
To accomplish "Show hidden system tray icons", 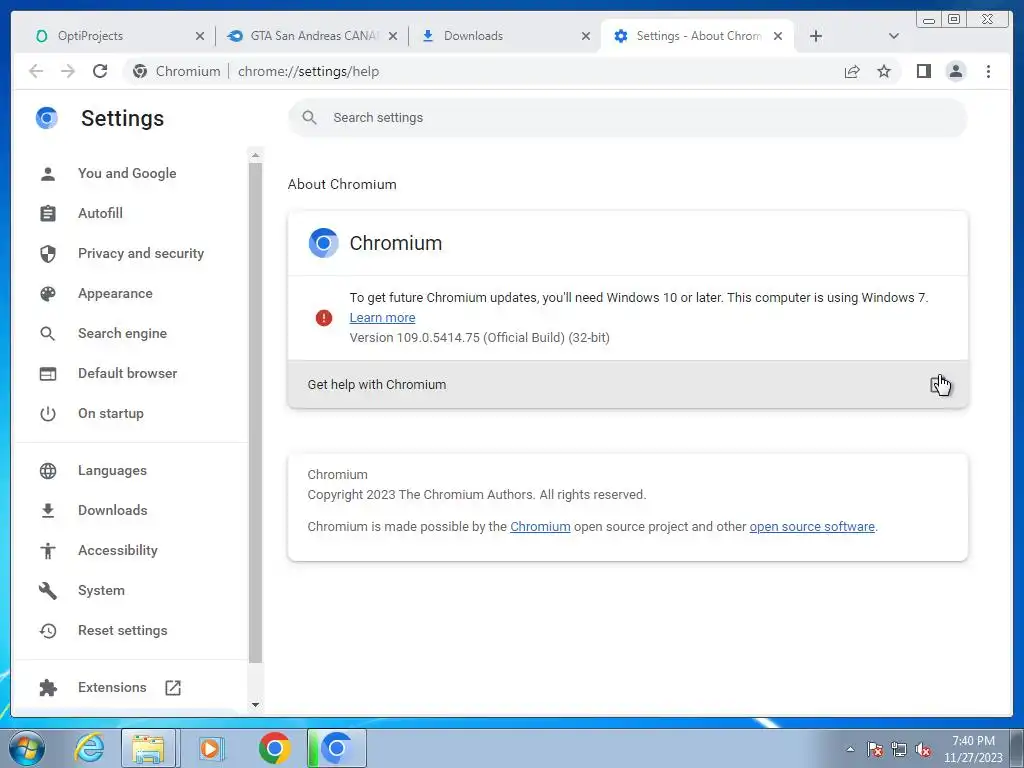I will pyautogui.click(x=850, y=749).
